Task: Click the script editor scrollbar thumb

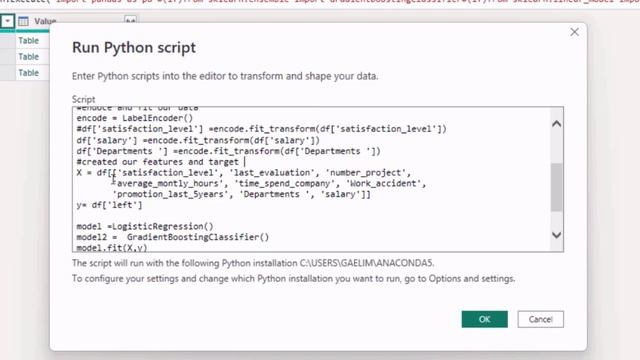Action: click(556, 187)
